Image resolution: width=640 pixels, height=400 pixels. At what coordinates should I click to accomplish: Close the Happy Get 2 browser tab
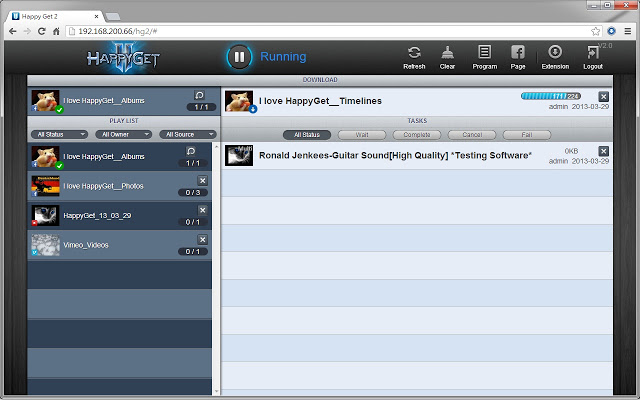click(x=96, y=17)
